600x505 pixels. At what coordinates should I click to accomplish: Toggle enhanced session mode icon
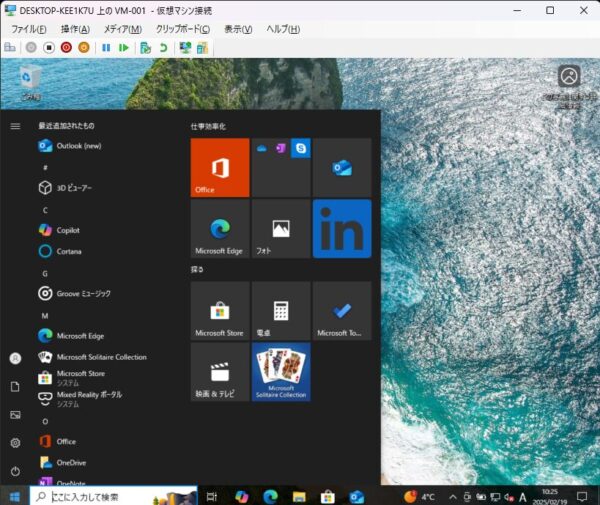186,48
